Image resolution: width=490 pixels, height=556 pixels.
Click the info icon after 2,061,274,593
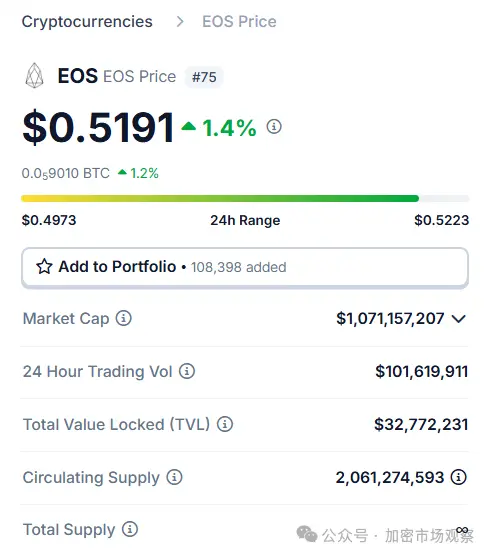click(x=458, y=477)
